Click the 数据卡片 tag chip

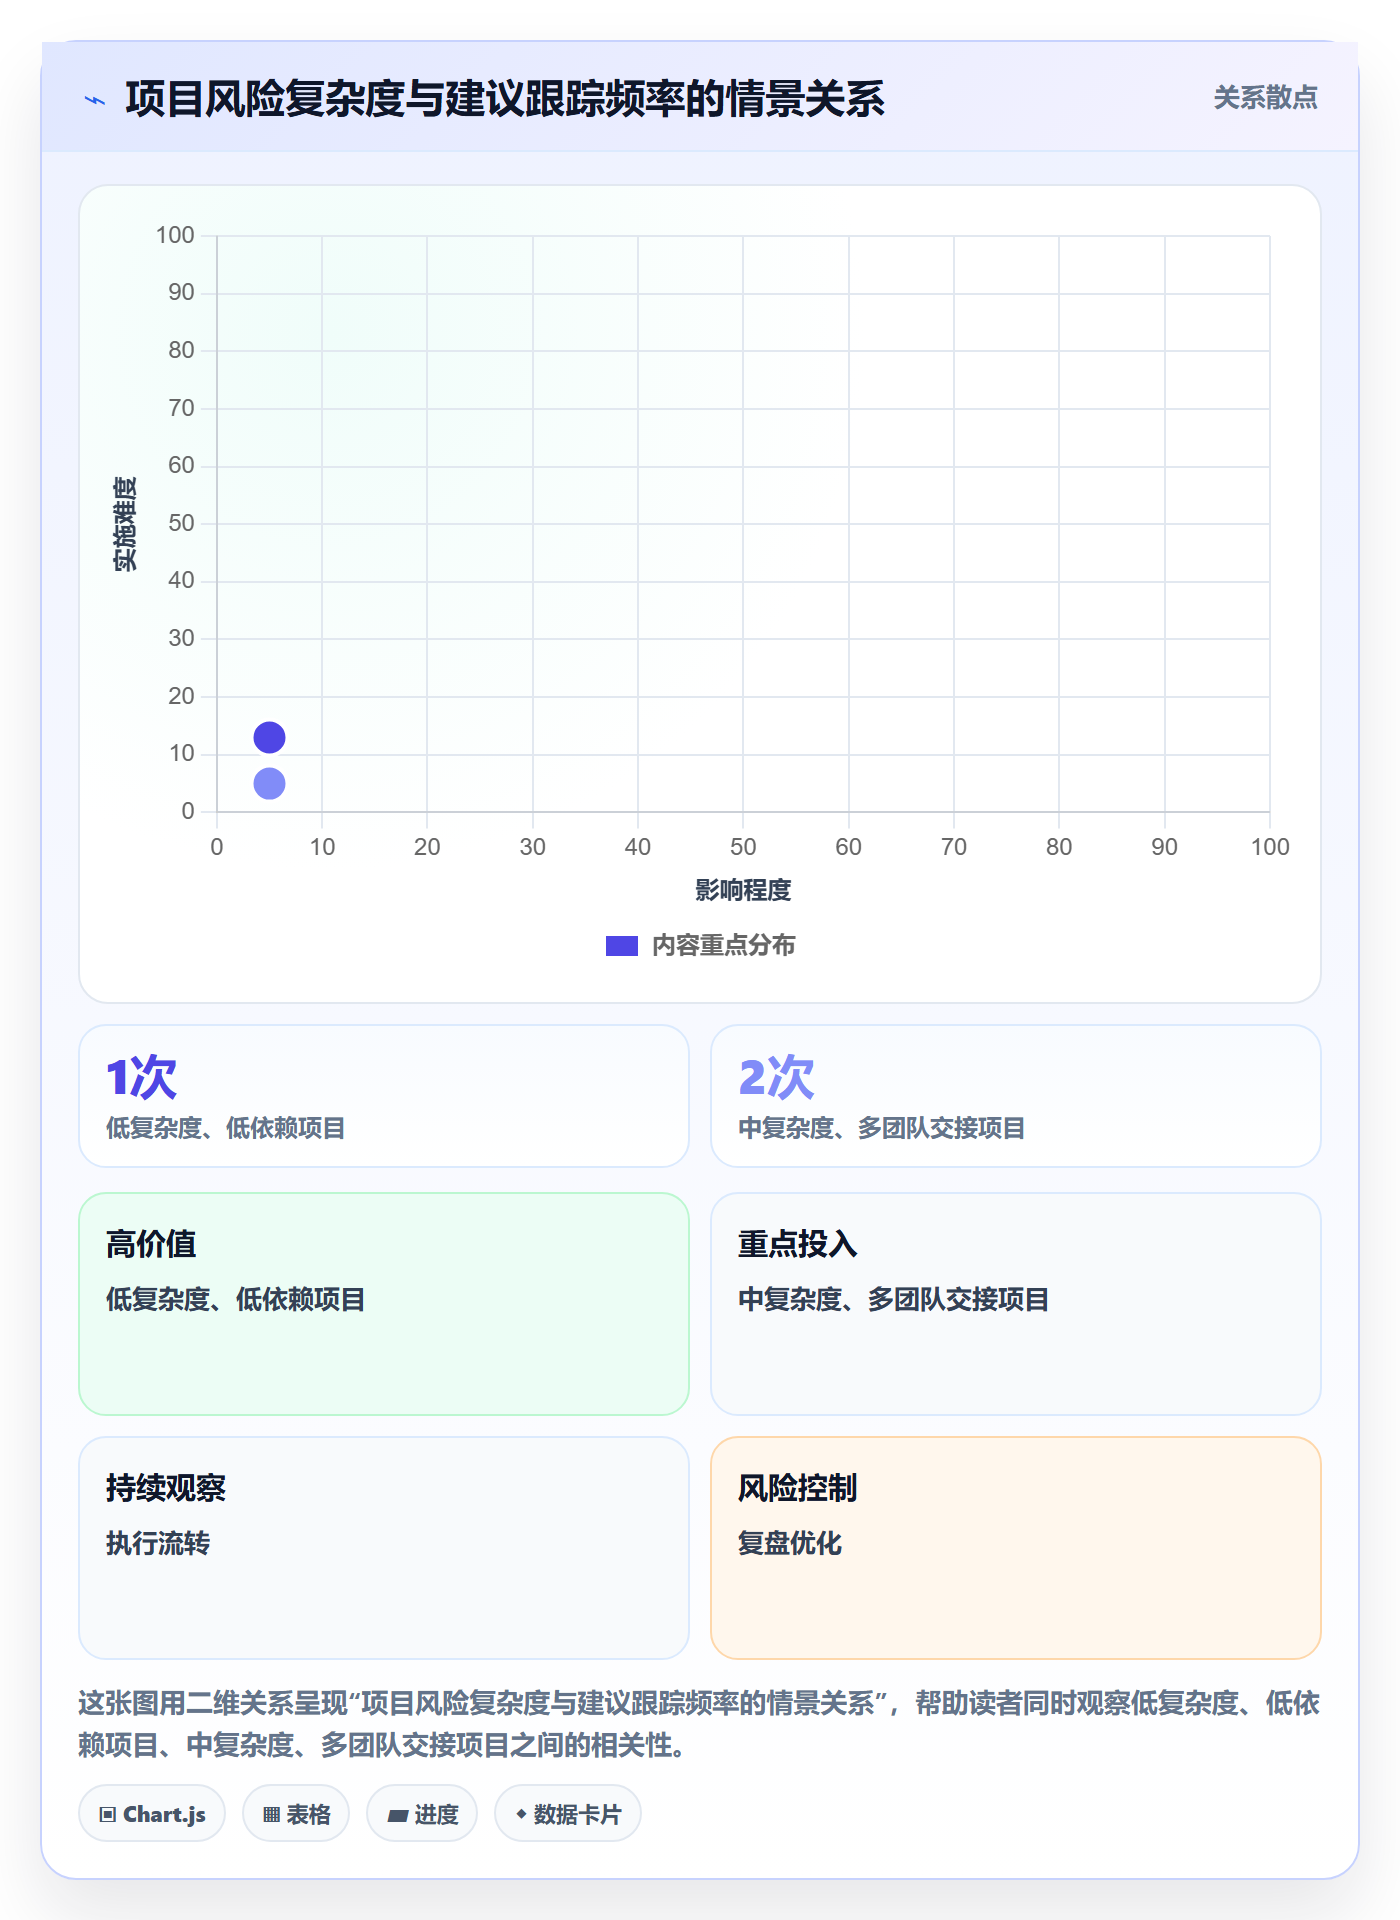[568, 1814]
